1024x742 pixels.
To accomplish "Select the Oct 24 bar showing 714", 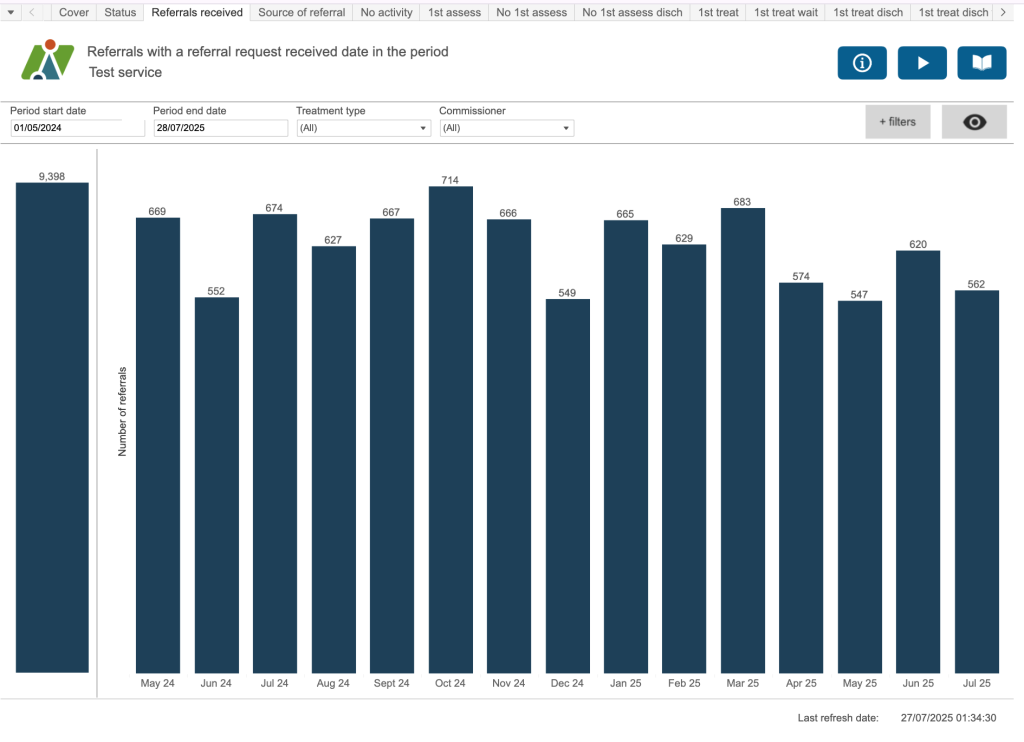I will pyautogui.click(x=450, y=430).
